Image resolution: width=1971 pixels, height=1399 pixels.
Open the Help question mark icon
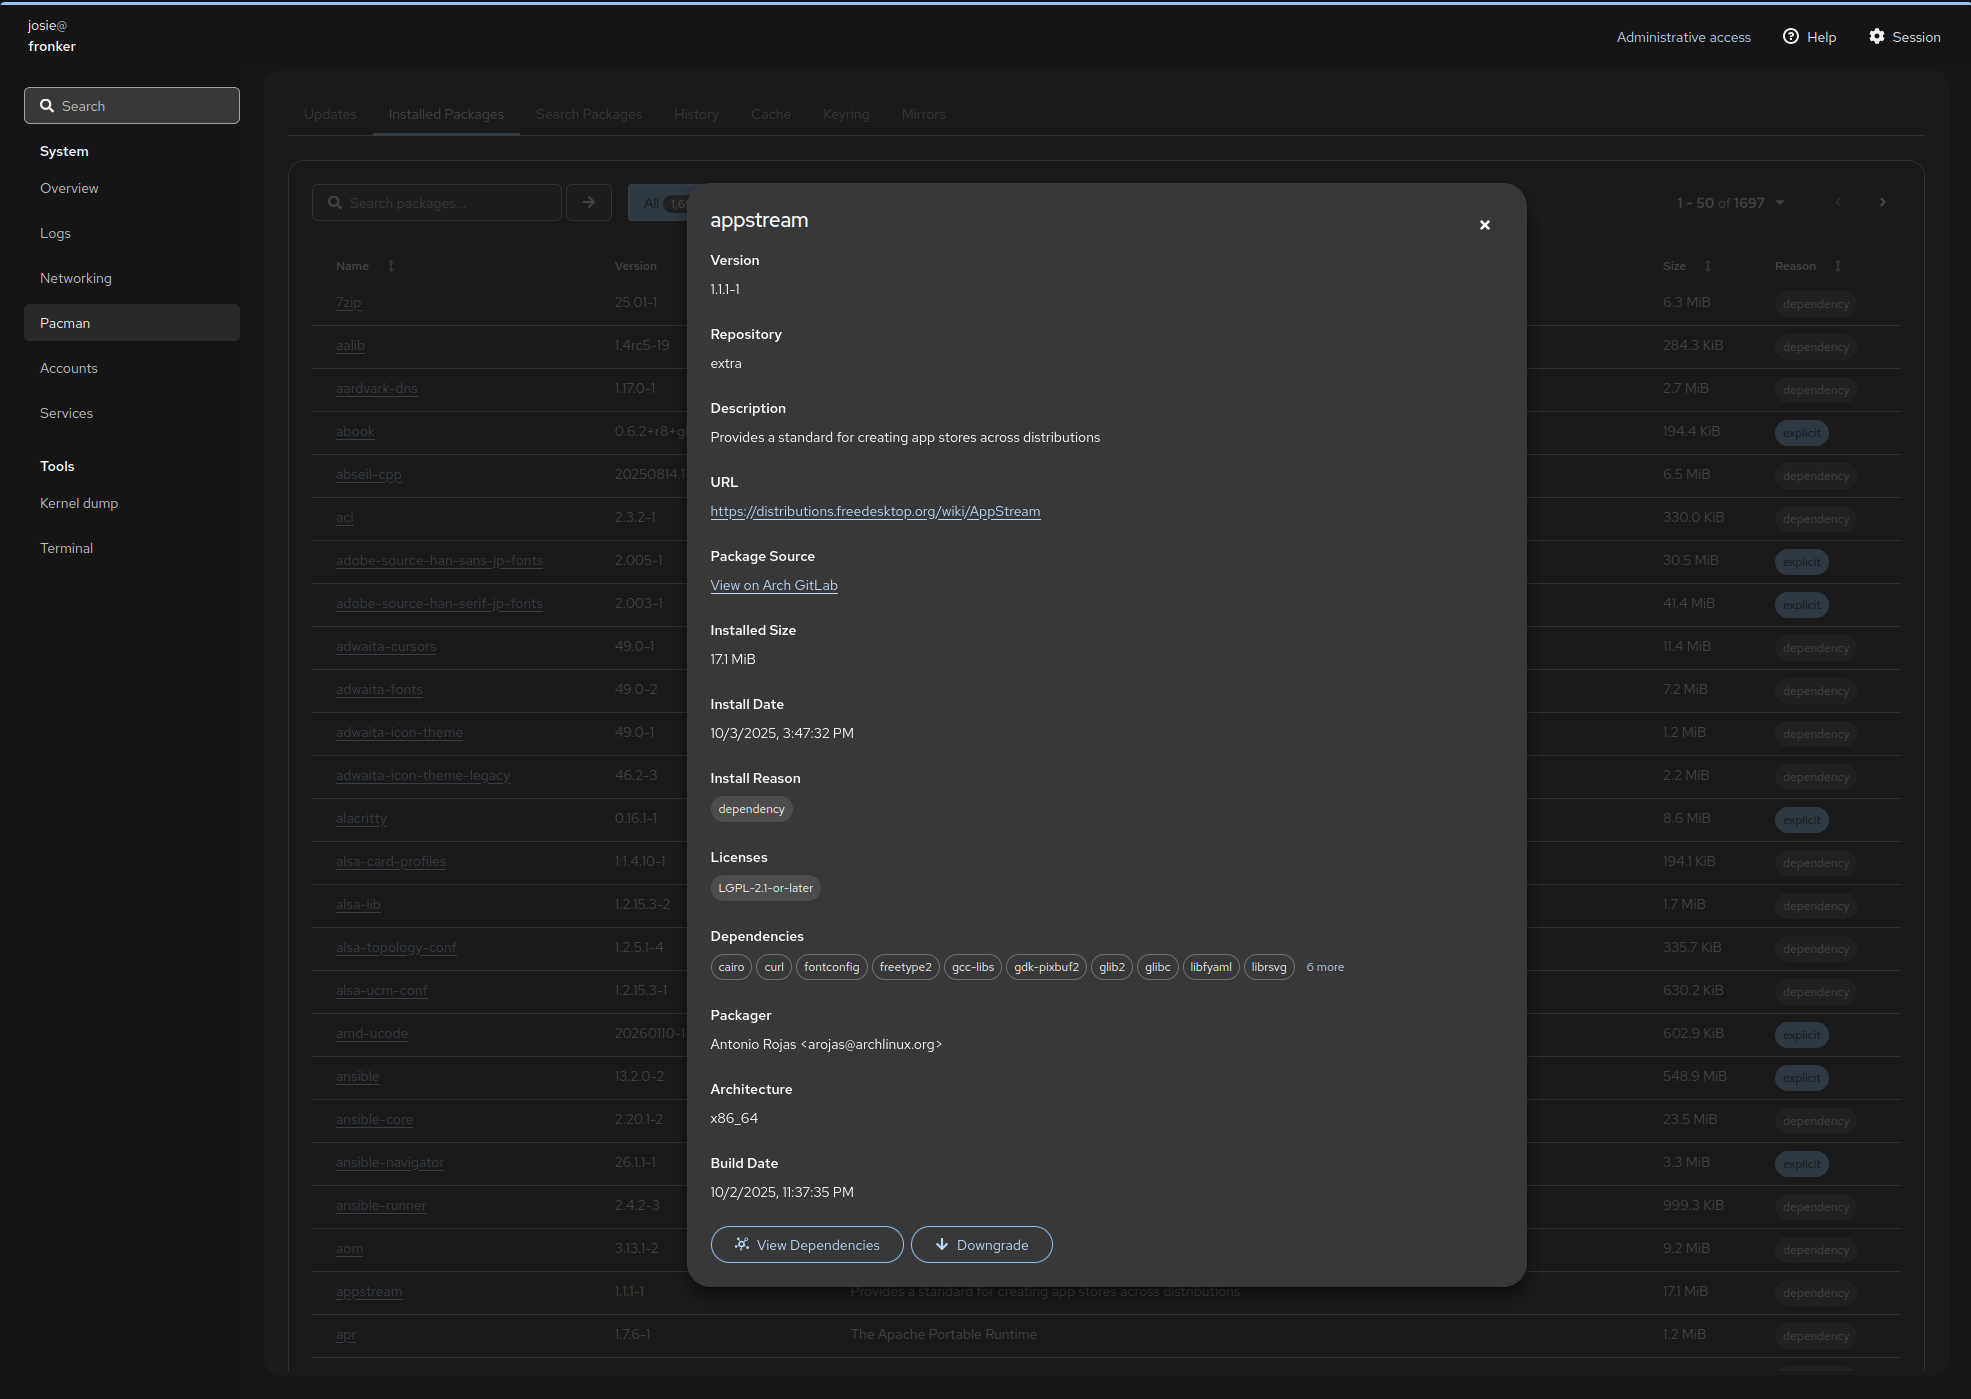1790,37
